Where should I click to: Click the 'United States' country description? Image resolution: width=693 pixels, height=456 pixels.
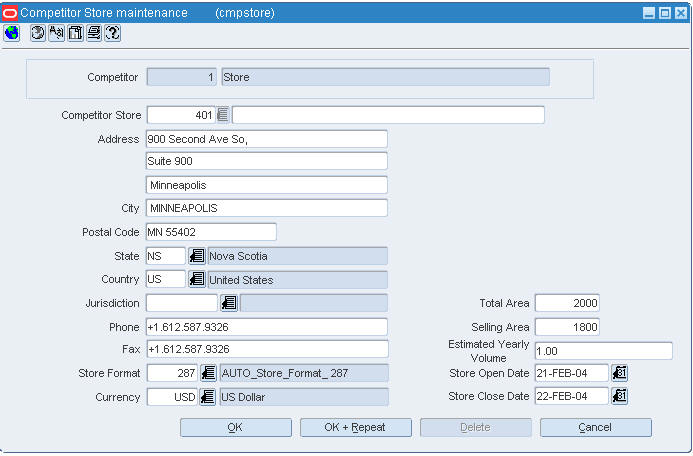(297, 280)
